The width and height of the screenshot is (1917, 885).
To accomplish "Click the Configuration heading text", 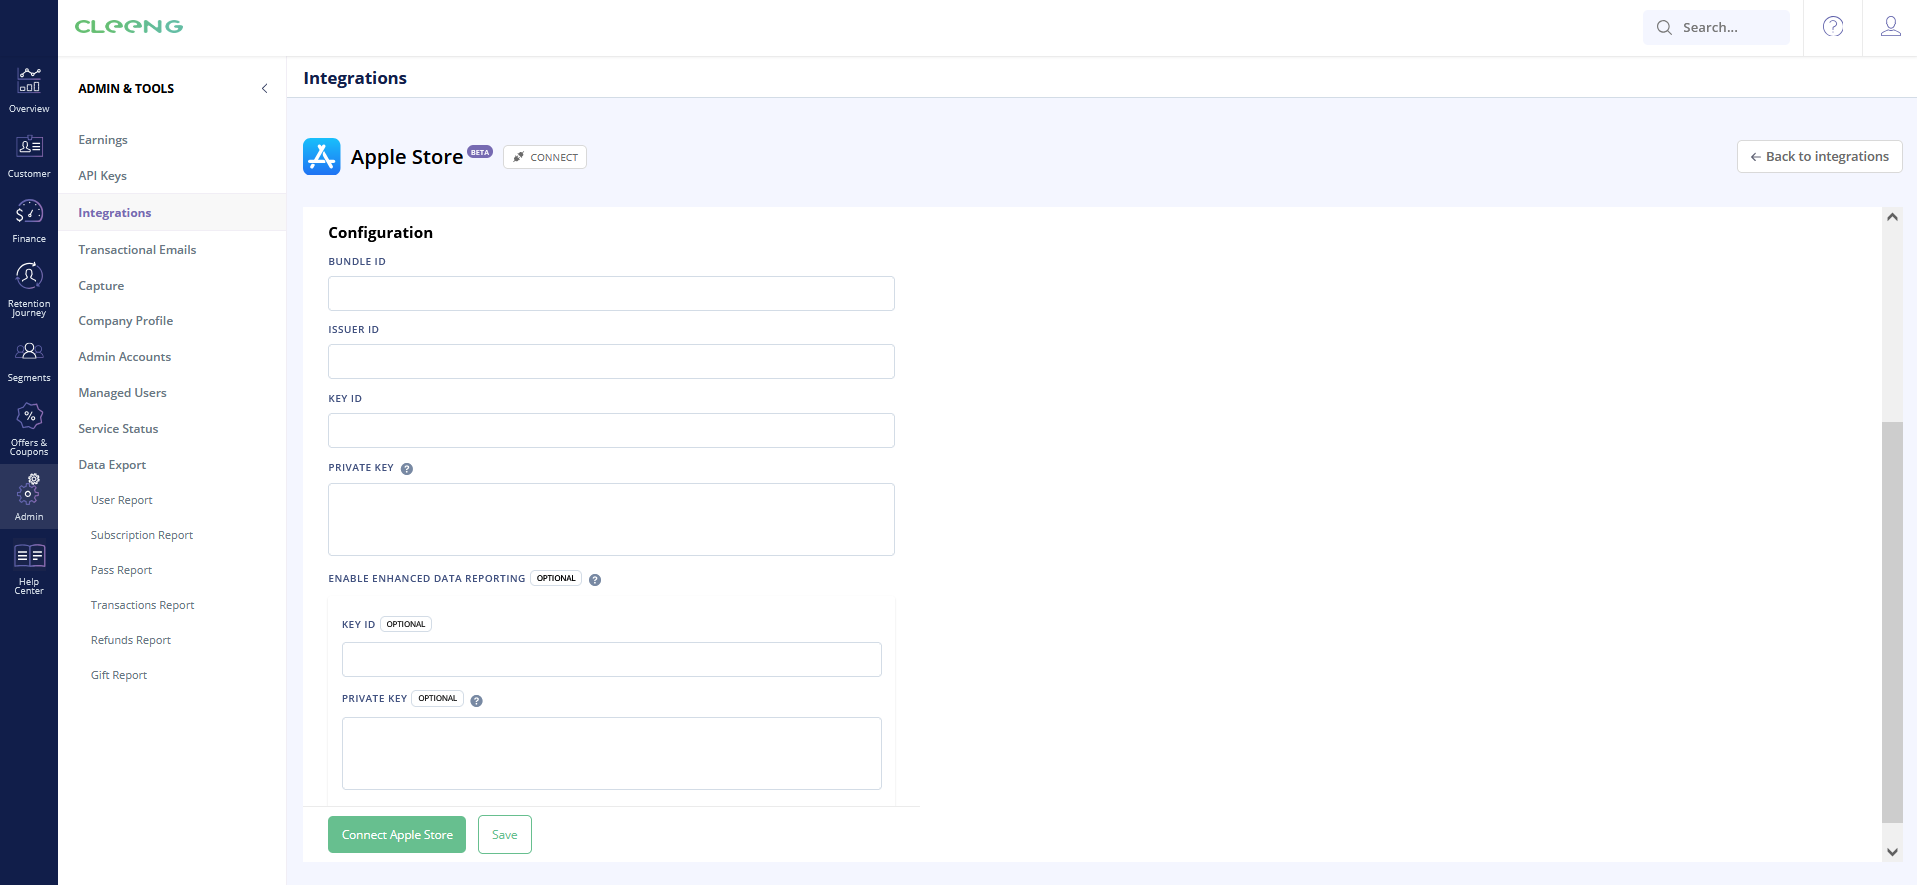I will tap(380, 233).
